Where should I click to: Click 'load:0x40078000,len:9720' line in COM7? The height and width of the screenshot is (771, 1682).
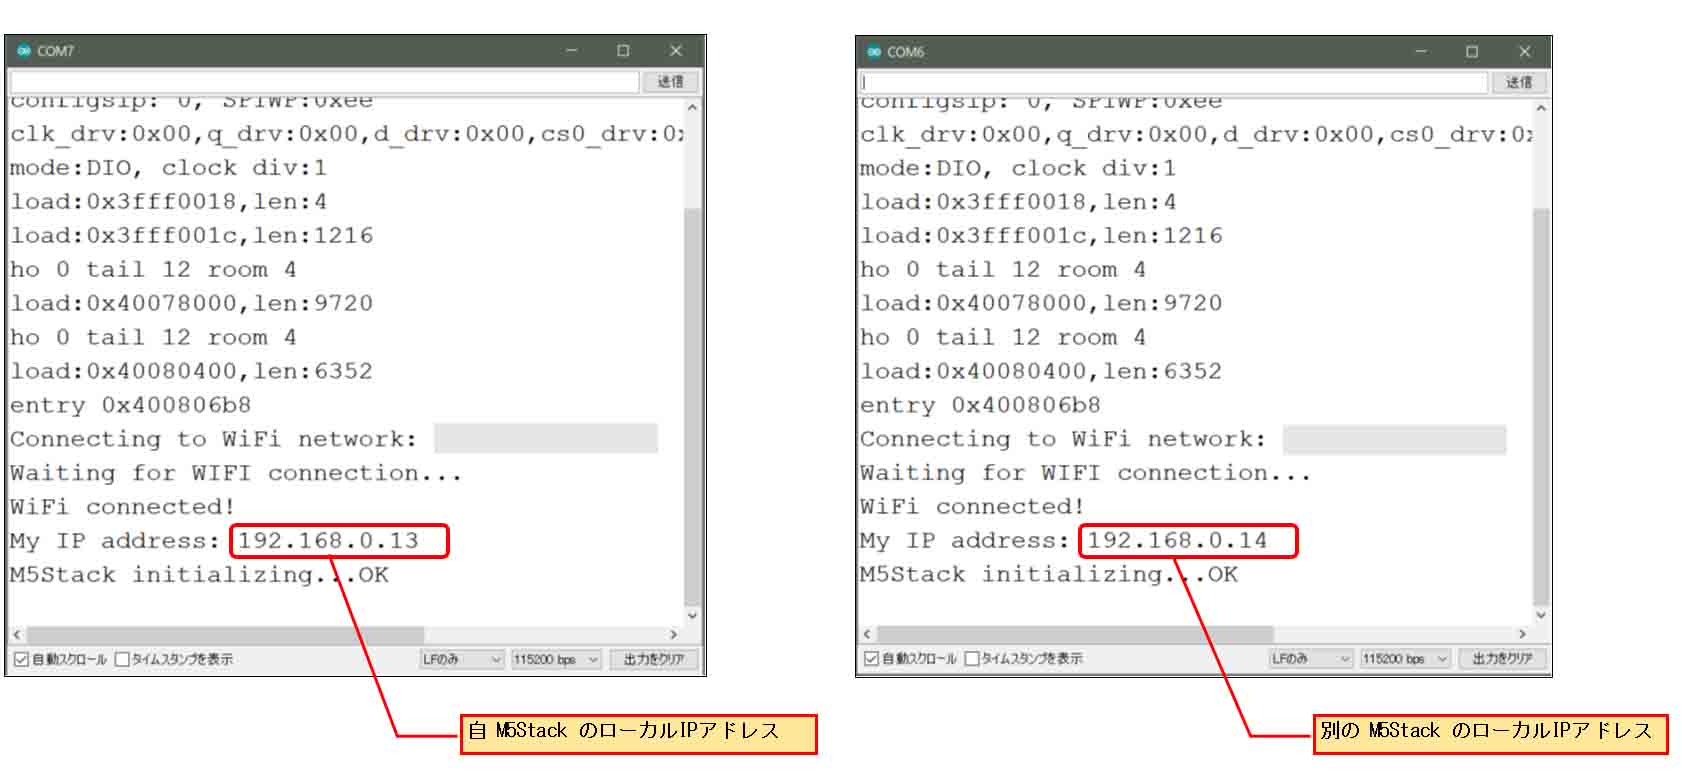191,303
